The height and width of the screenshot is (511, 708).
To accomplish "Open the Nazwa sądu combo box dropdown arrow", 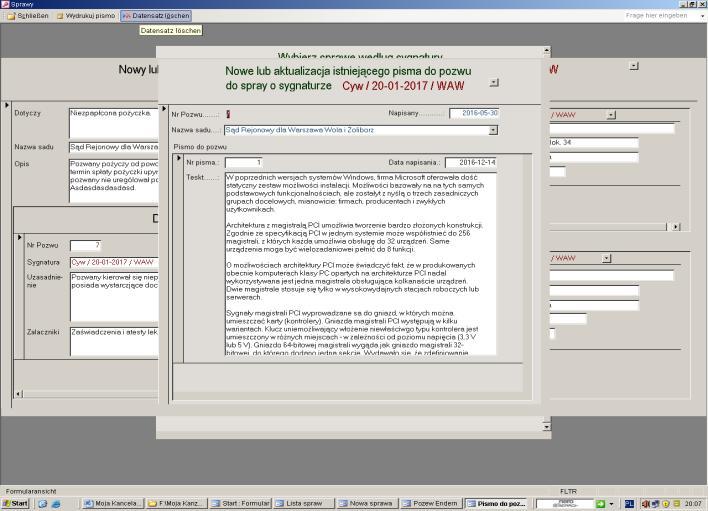I will pos(493,130).
